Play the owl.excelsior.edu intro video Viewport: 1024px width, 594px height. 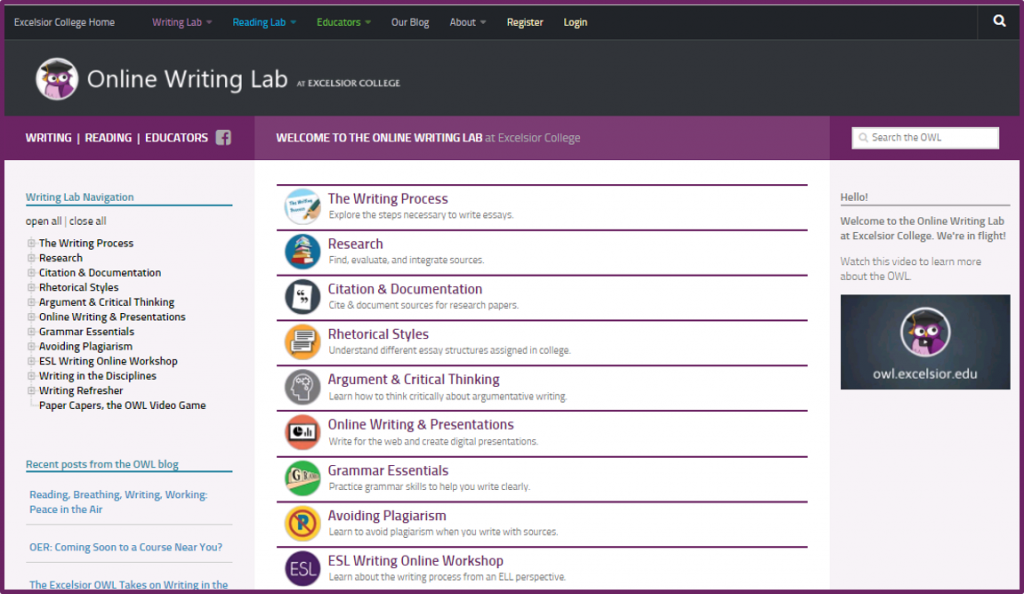(x=925, y=342)
